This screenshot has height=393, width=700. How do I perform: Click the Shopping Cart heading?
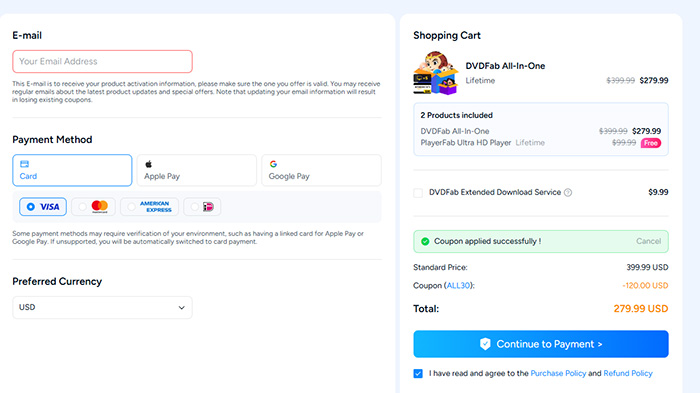pyautogui.click(x=447, y=35)
